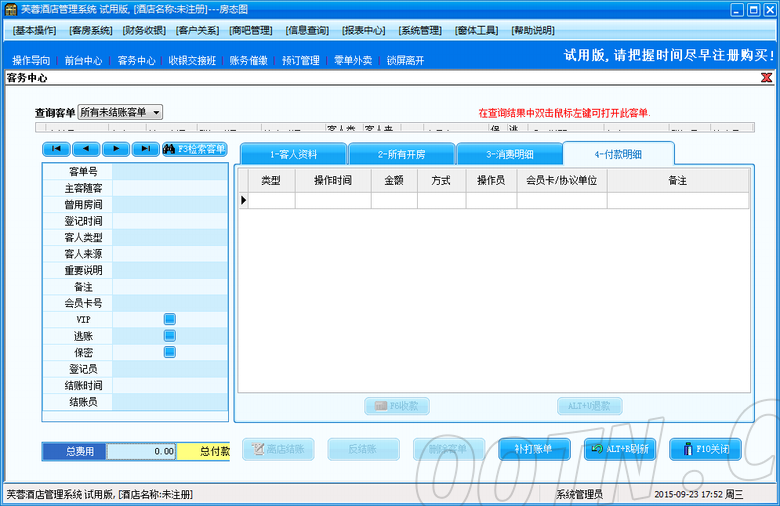Close the 客务中心 panel with red X
This screenshot has width=780, height=506.
pos(766,77)
